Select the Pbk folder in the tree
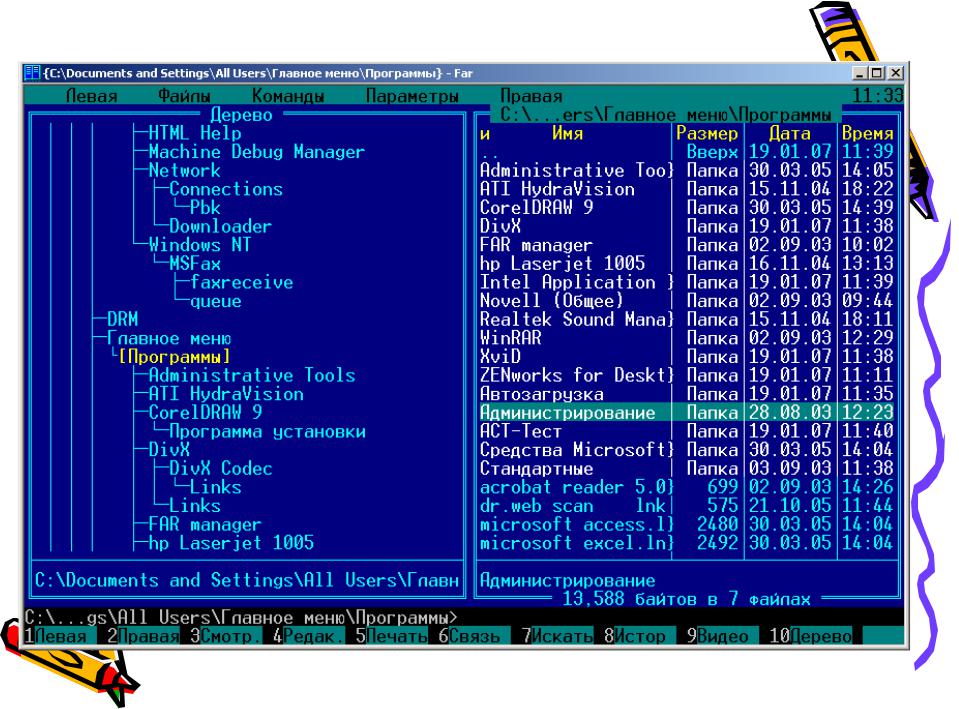 click(205, 208)
